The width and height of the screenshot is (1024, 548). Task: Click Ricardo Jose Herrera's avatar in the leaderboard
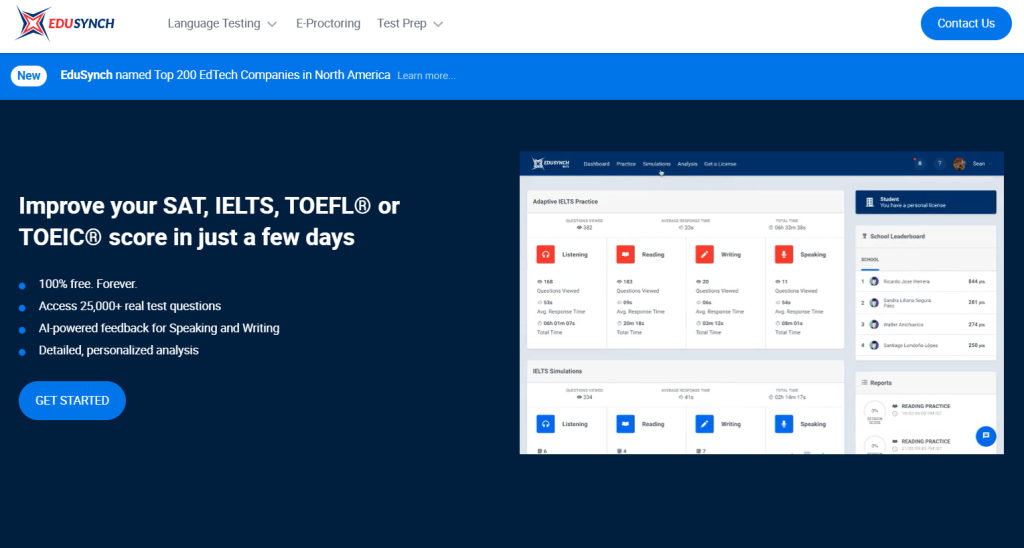tap(874, 282)
